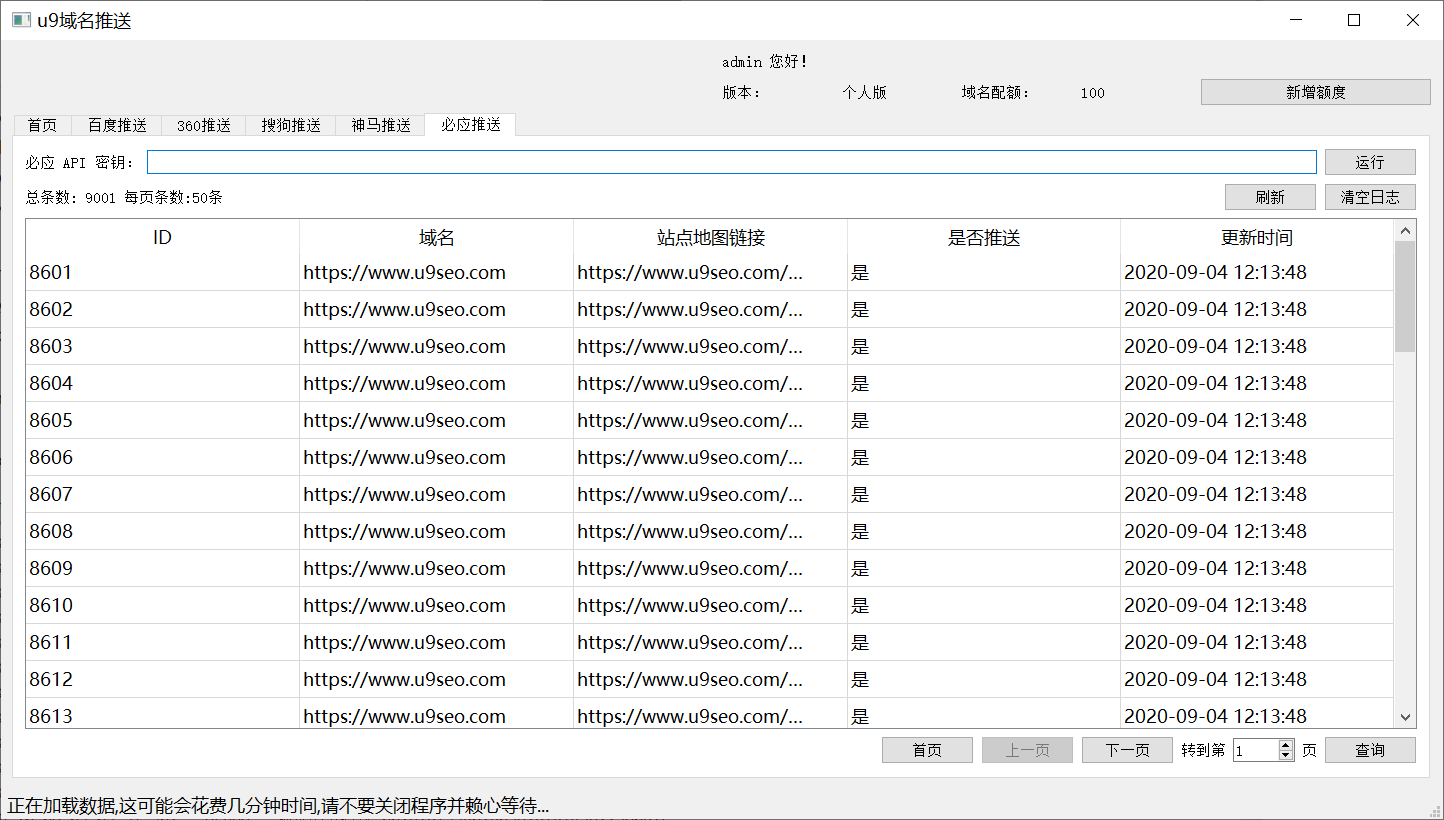1444x820 pixels.
Task: Click the sitemap link cell in row 8605
Action: point(710,420)
